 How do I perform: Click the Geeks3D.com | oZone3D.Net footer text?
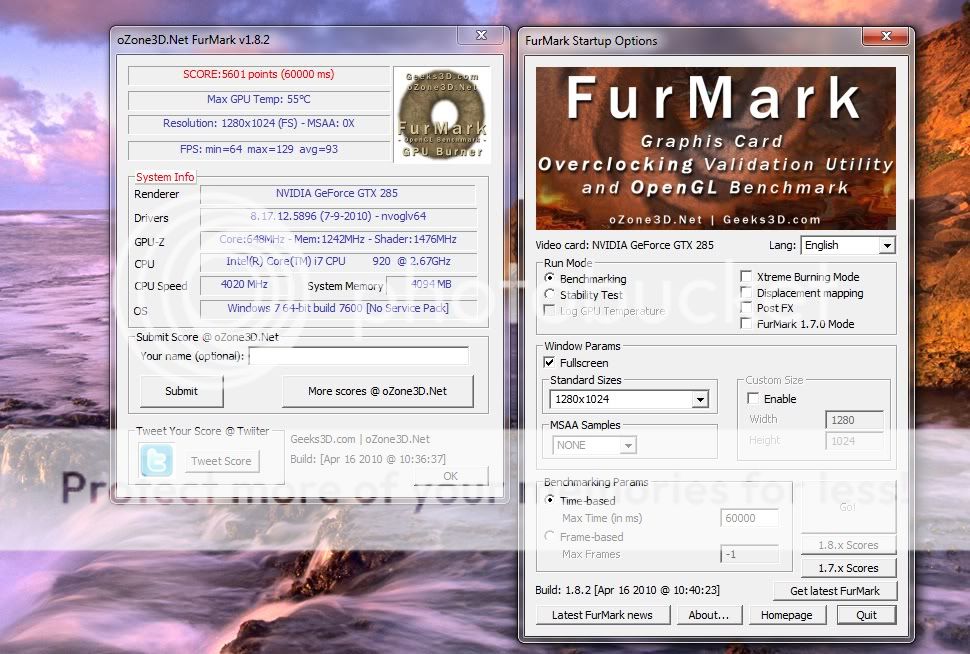click(x=360, y=439)
